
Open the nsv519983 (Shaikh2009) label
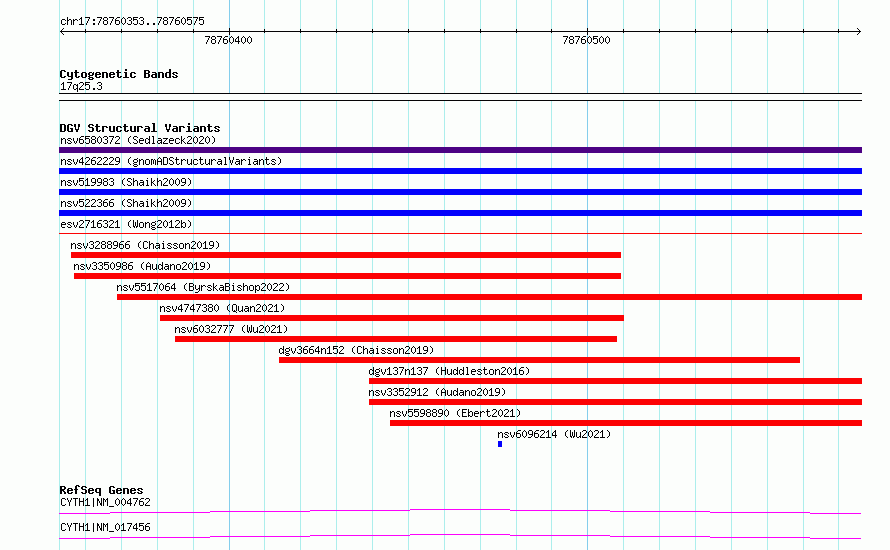click(x=126, y=182)
